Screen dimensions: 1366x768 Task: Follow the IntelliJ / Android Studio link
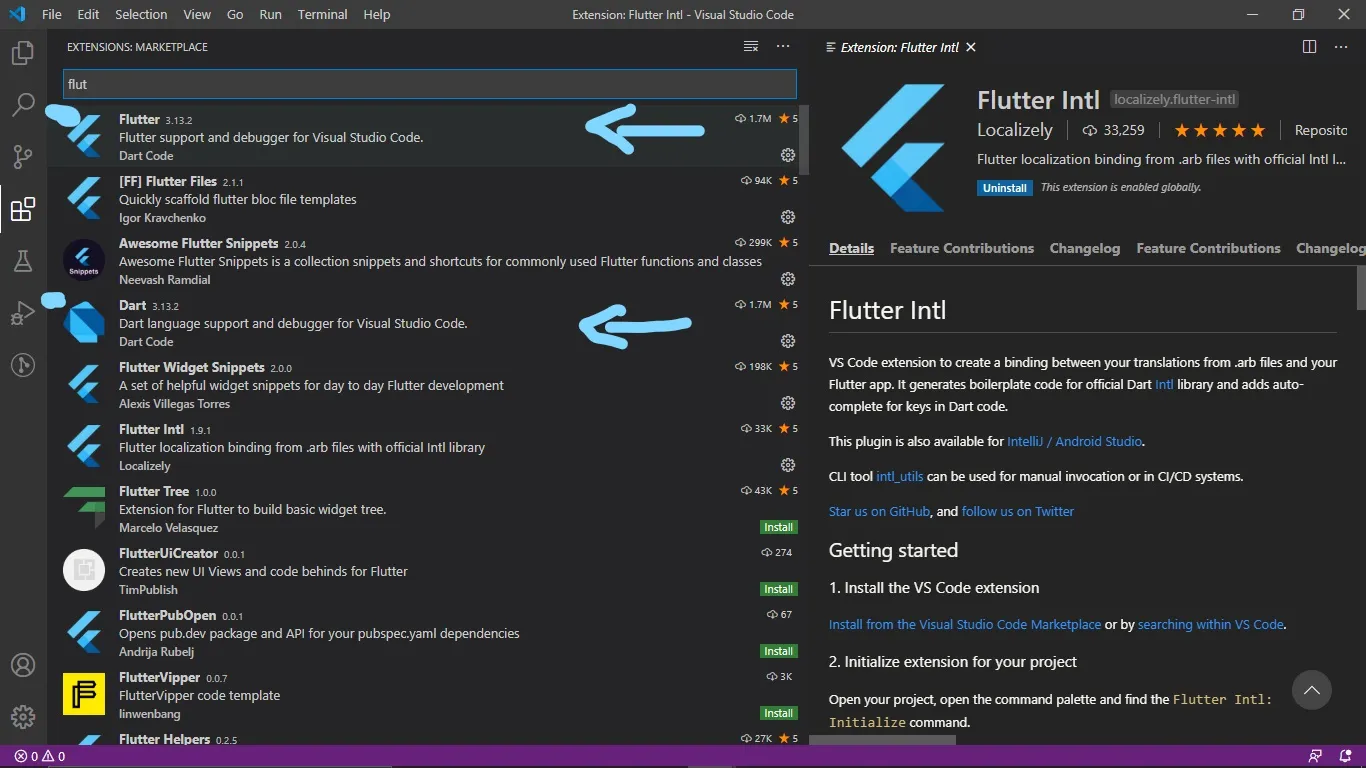coord(1075,441)
